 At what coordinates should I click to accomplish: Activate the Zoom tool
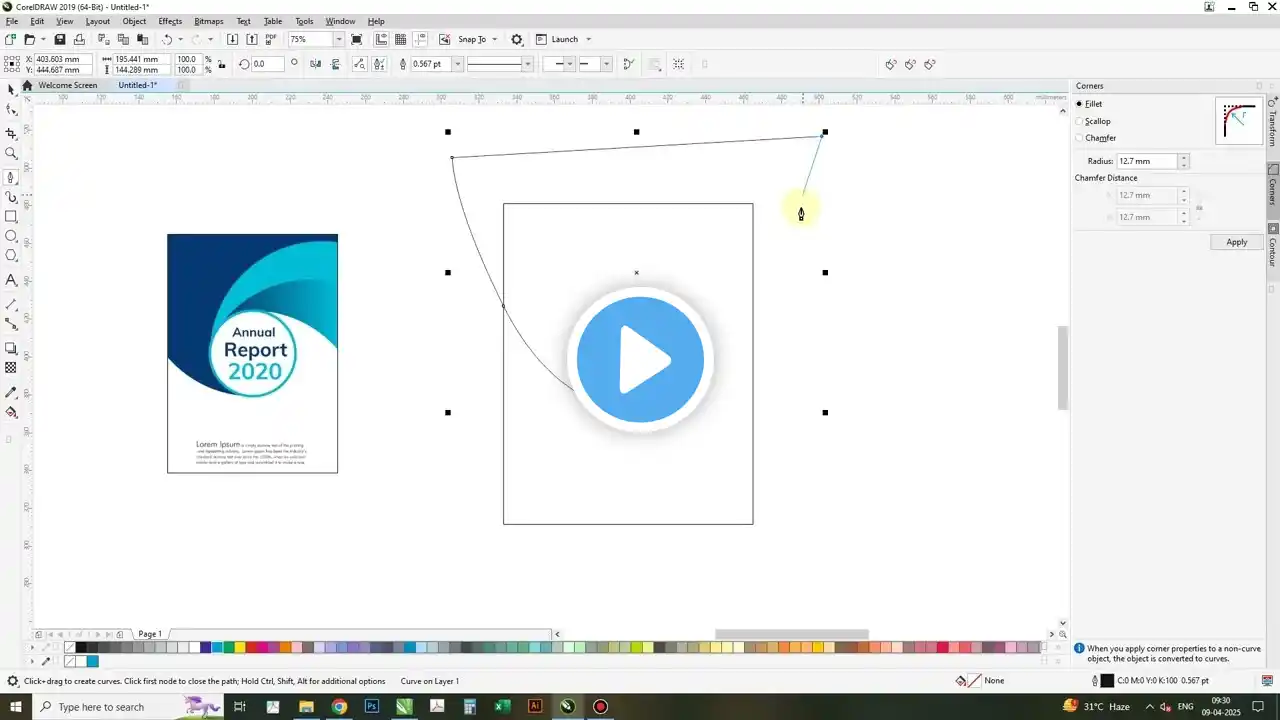coord(11,154)
